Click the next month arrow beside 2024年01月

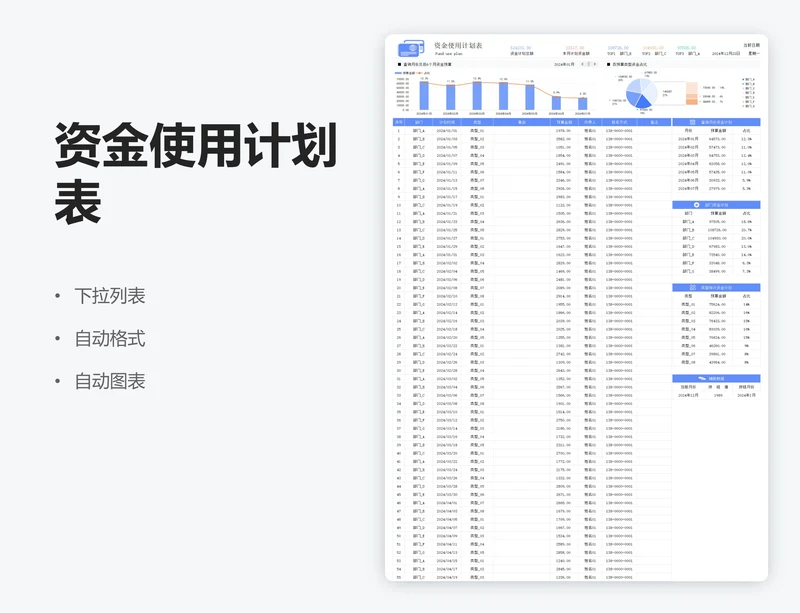click(594, 64)
